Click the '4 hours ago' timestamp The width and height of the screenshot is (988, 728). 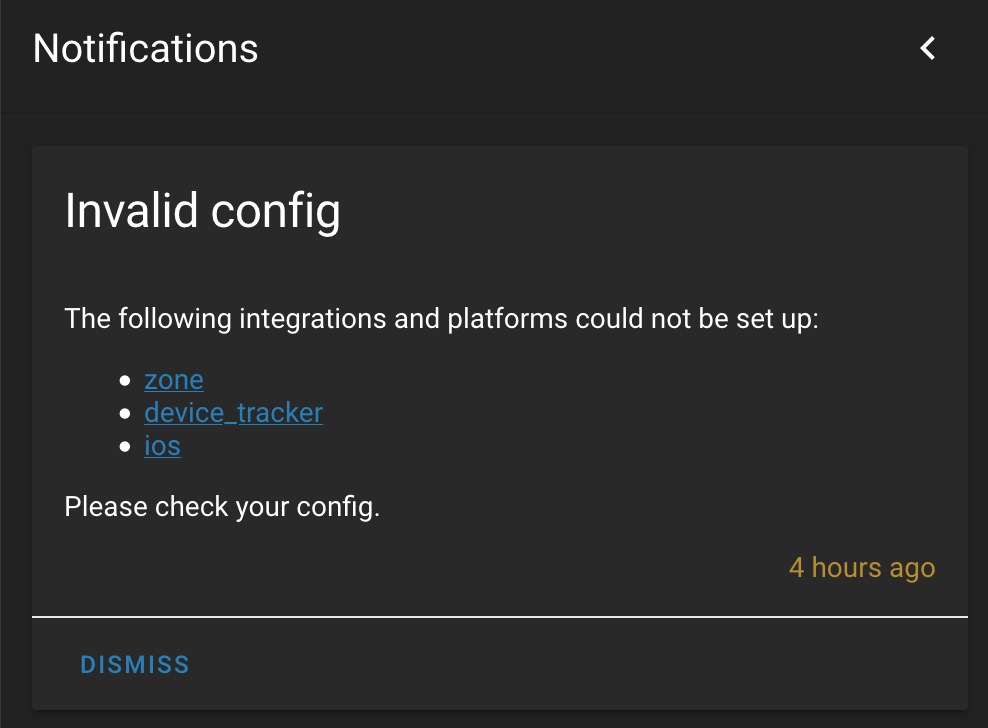tap(861, 568)
